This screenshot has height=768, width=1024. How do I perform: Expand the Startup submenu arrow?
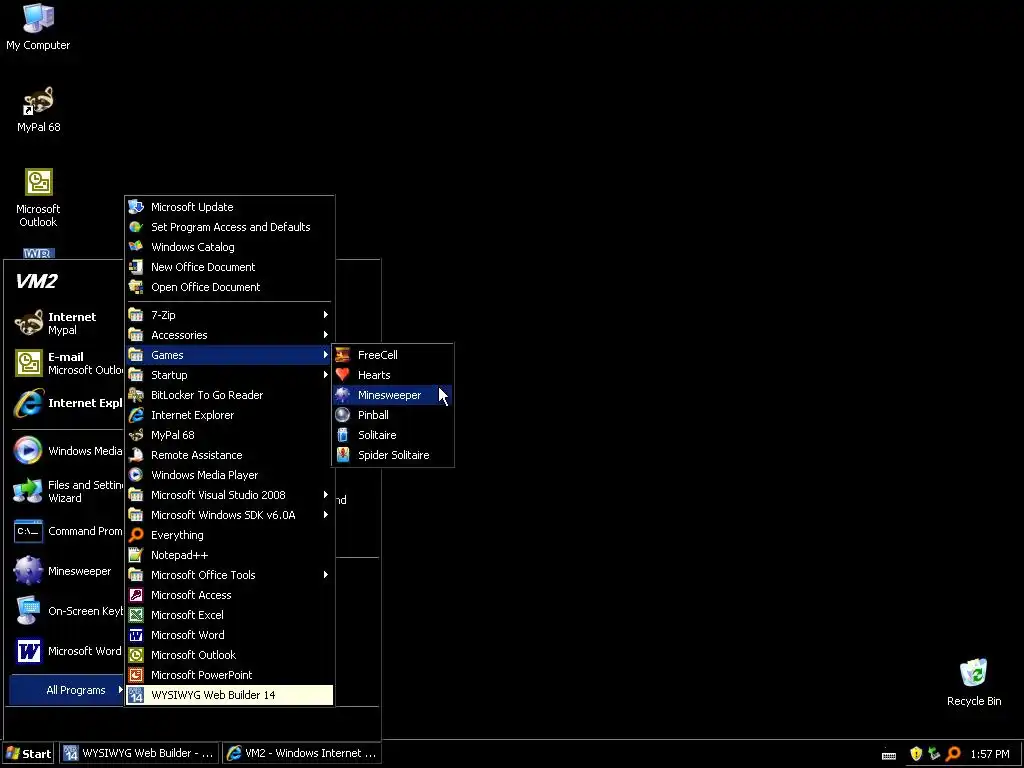[x=325, y=375]
